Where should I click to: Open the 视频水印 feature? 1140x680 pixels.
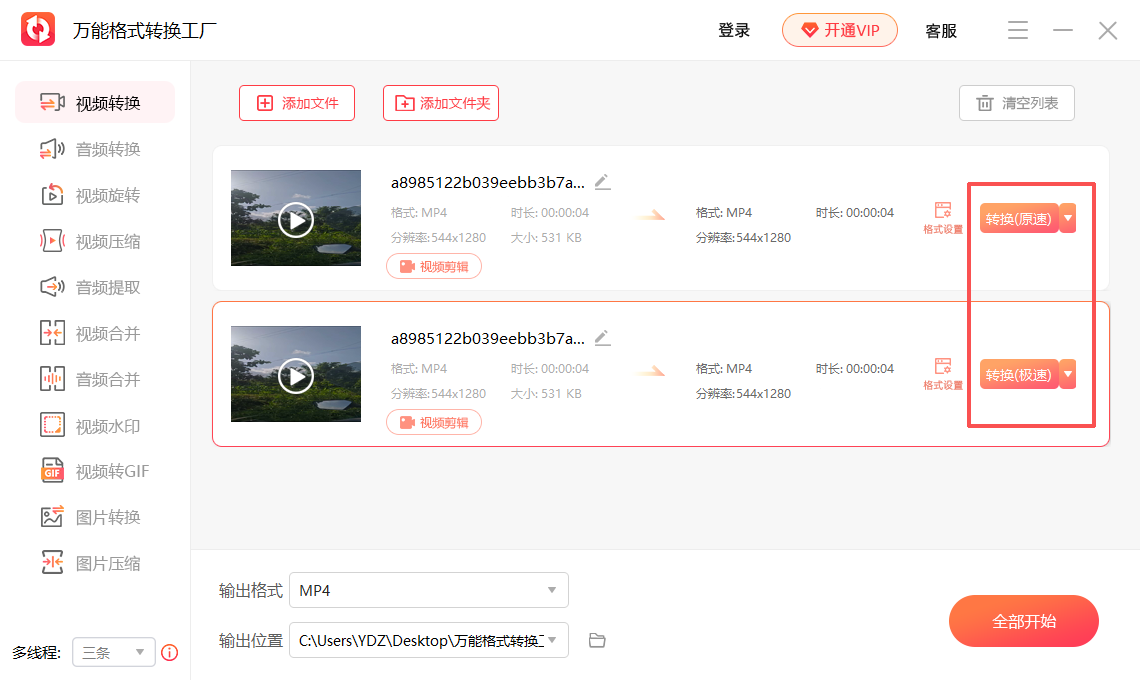95,424
